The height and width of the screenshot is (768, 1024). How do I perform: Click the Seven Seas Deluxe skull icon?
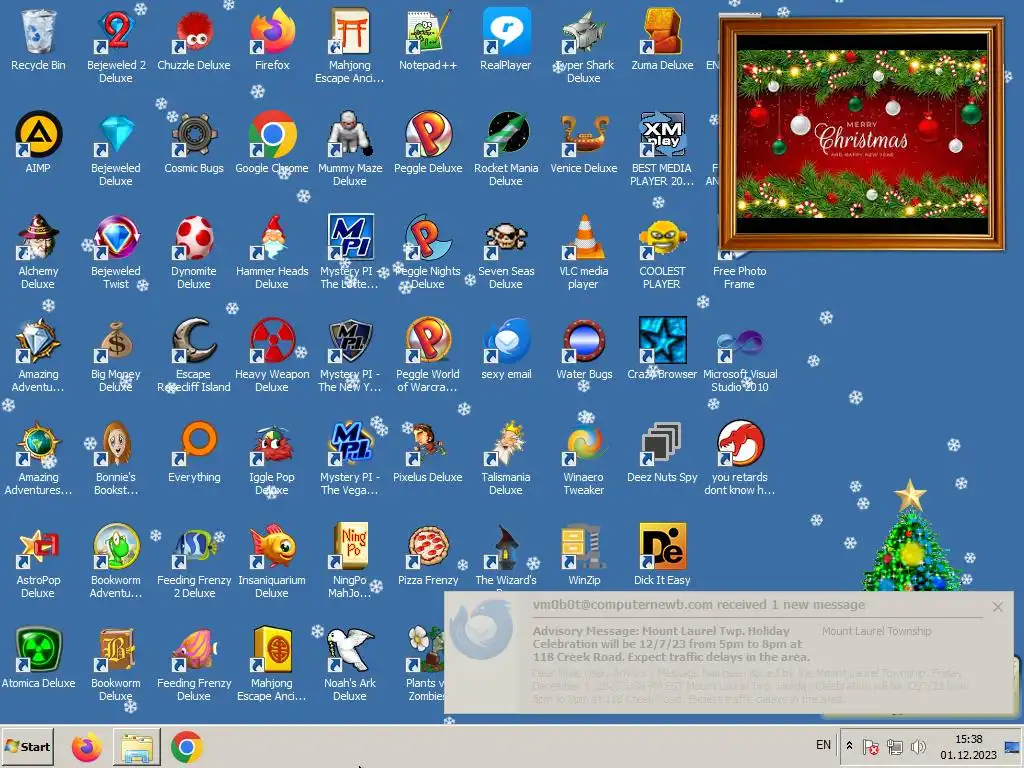click(x=505, y=237)
